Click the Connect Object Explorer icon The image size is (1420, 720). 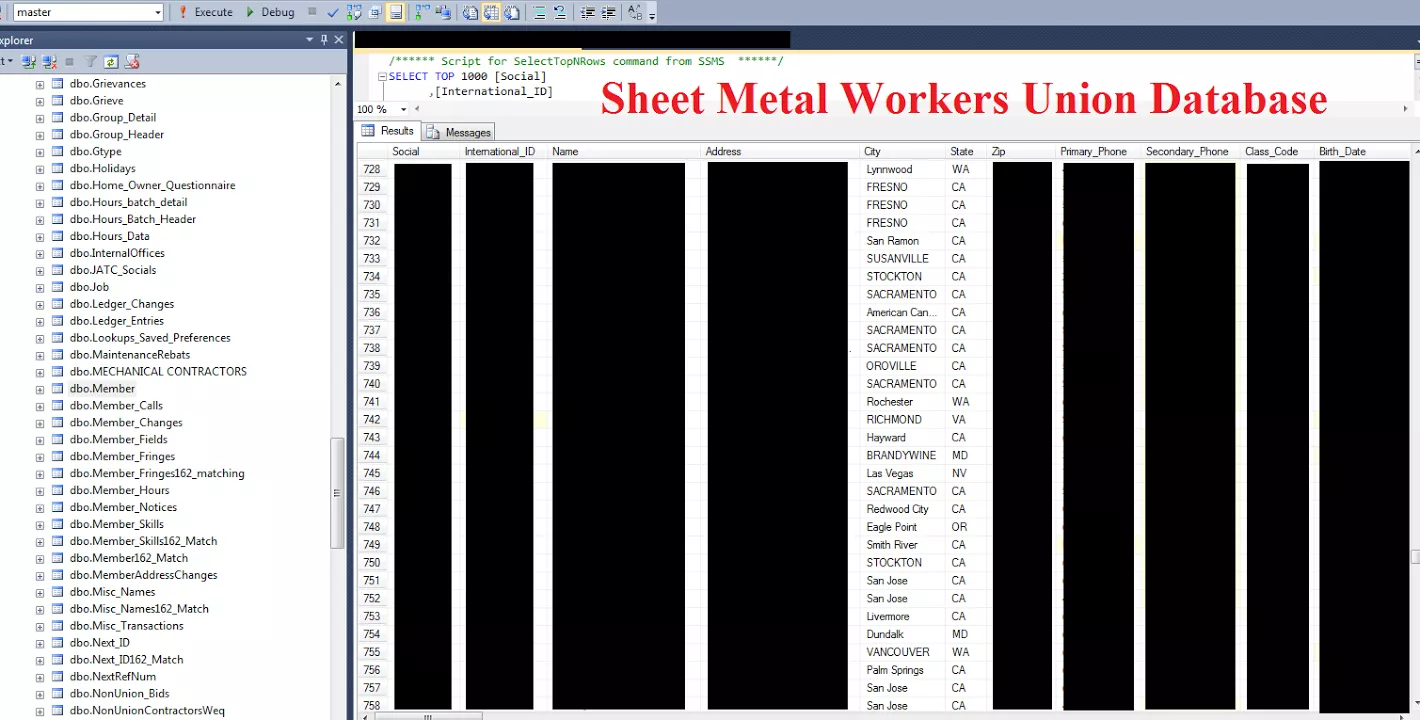click(x=27, y=61)
